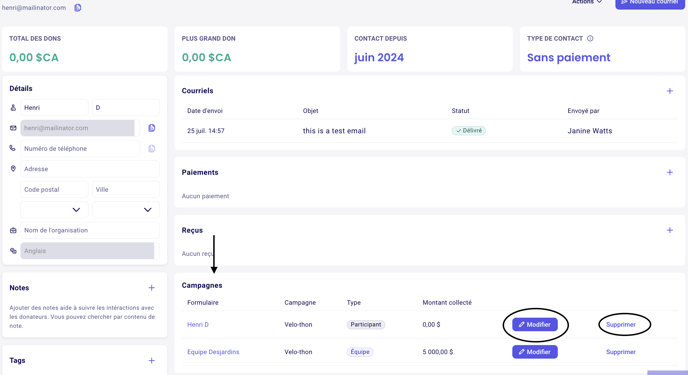Click Modifier button for Equipe Desjardins
This screenshot has height=375, width=688.
tap(535, 352)
